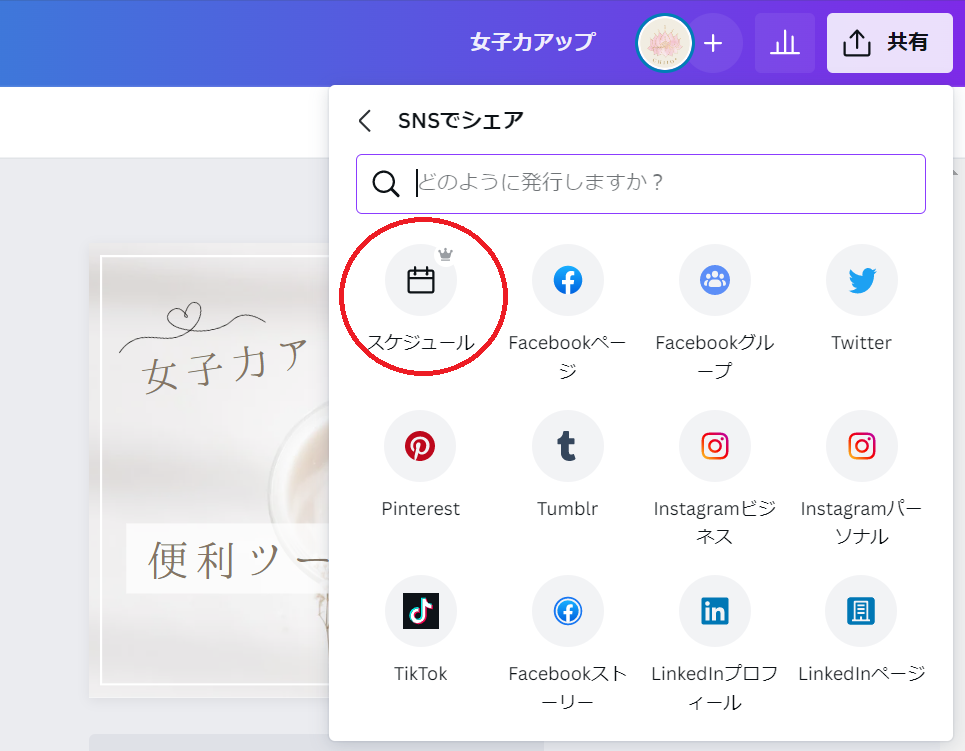Choose the LinkedInプロフィール icon

click(714, 611)
